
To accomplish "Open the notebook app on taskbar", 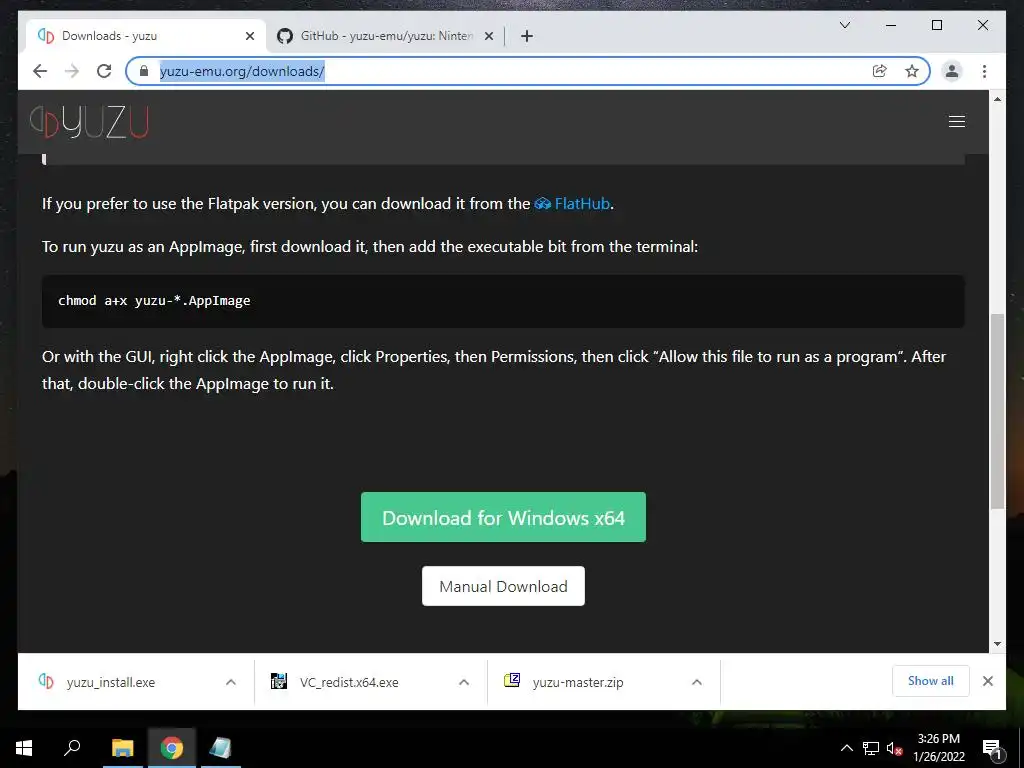I will point(220,748).
